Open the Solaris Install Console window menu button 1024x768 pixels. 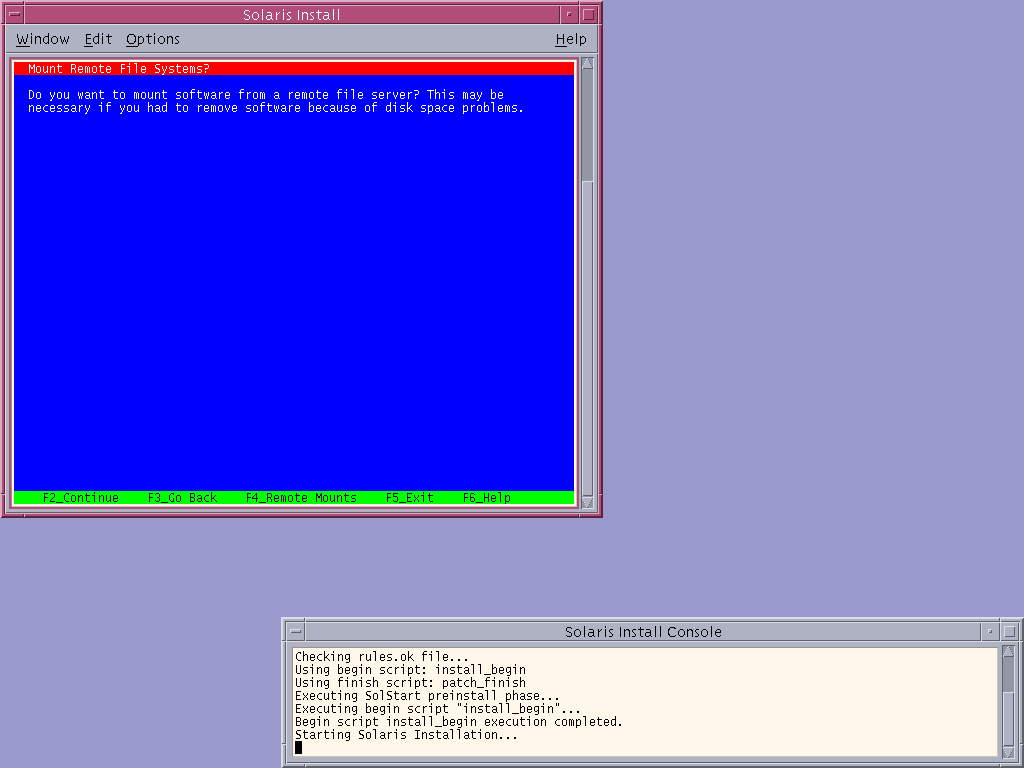pyautogui.click(x=296, y=632)
